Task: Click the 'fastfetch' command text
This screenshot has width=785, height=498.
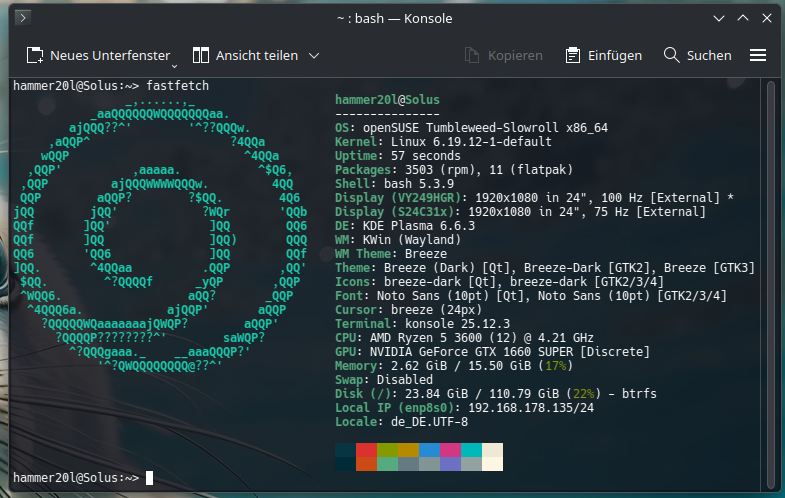Action: pyautogui.click(x=177, y=86)
